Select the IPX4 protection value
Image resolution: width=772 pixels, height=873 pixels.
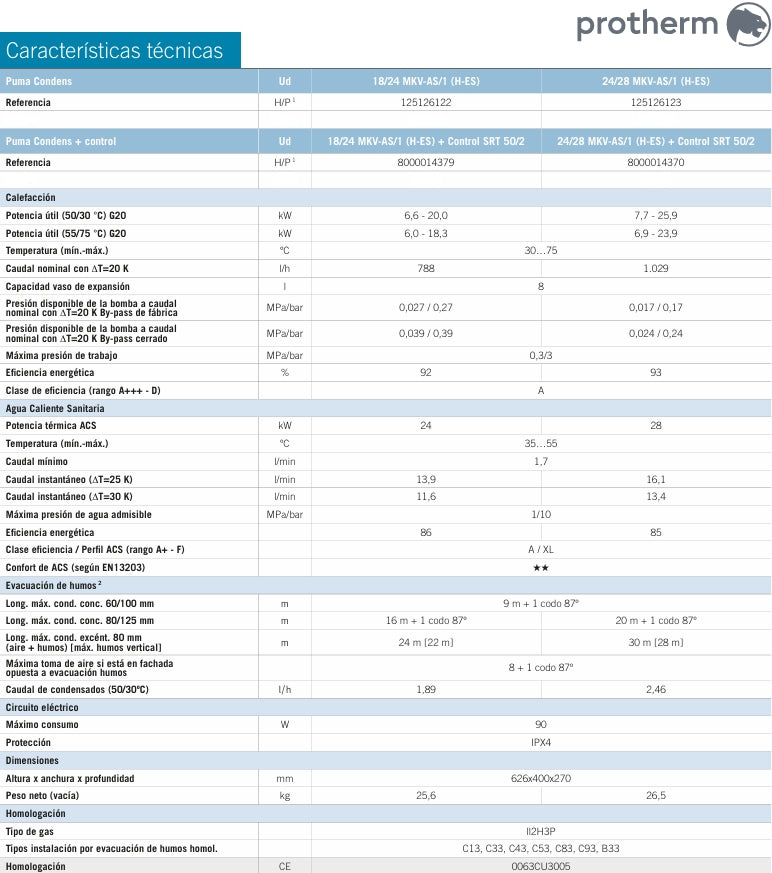tap(541, 743)
